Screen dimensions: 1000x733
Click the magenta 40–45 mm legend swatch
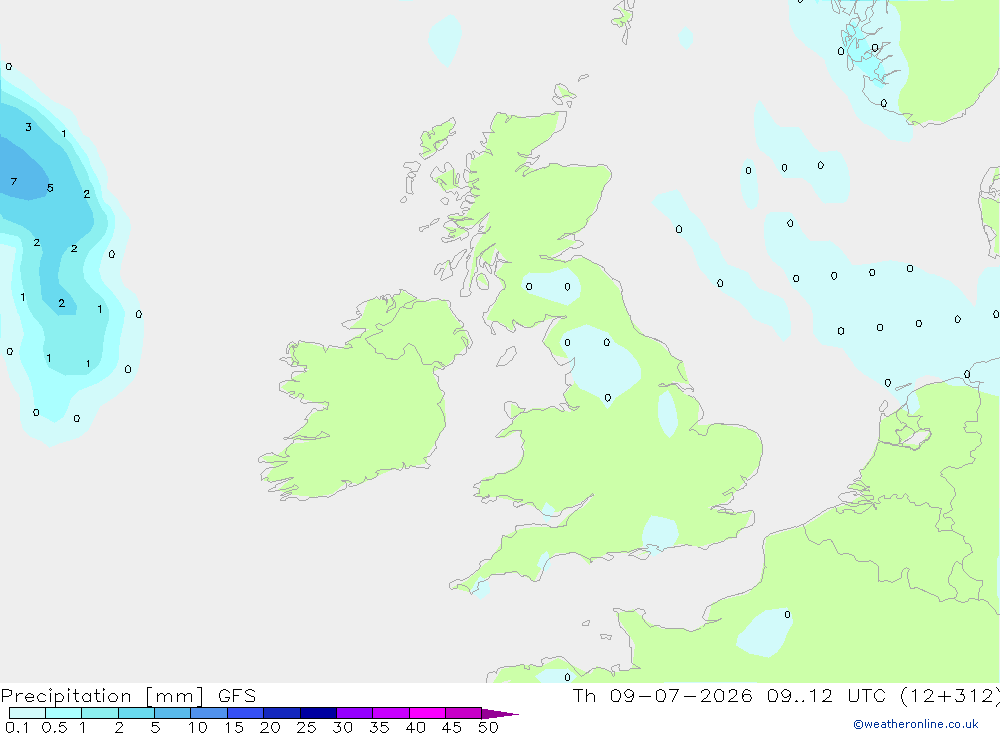(427, 713)
